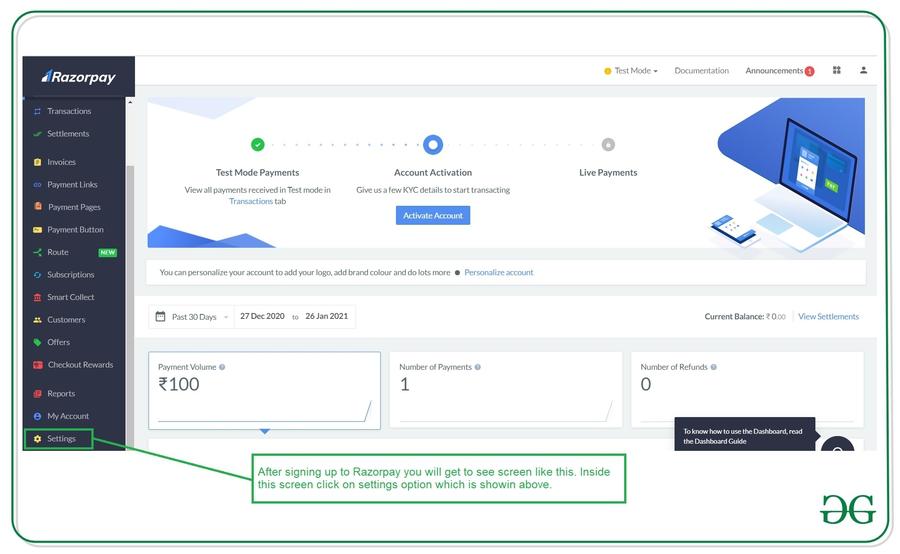Click the Payment Pages sidebar icon
Viewport: 900px width, 554px height.
[38, 207]
